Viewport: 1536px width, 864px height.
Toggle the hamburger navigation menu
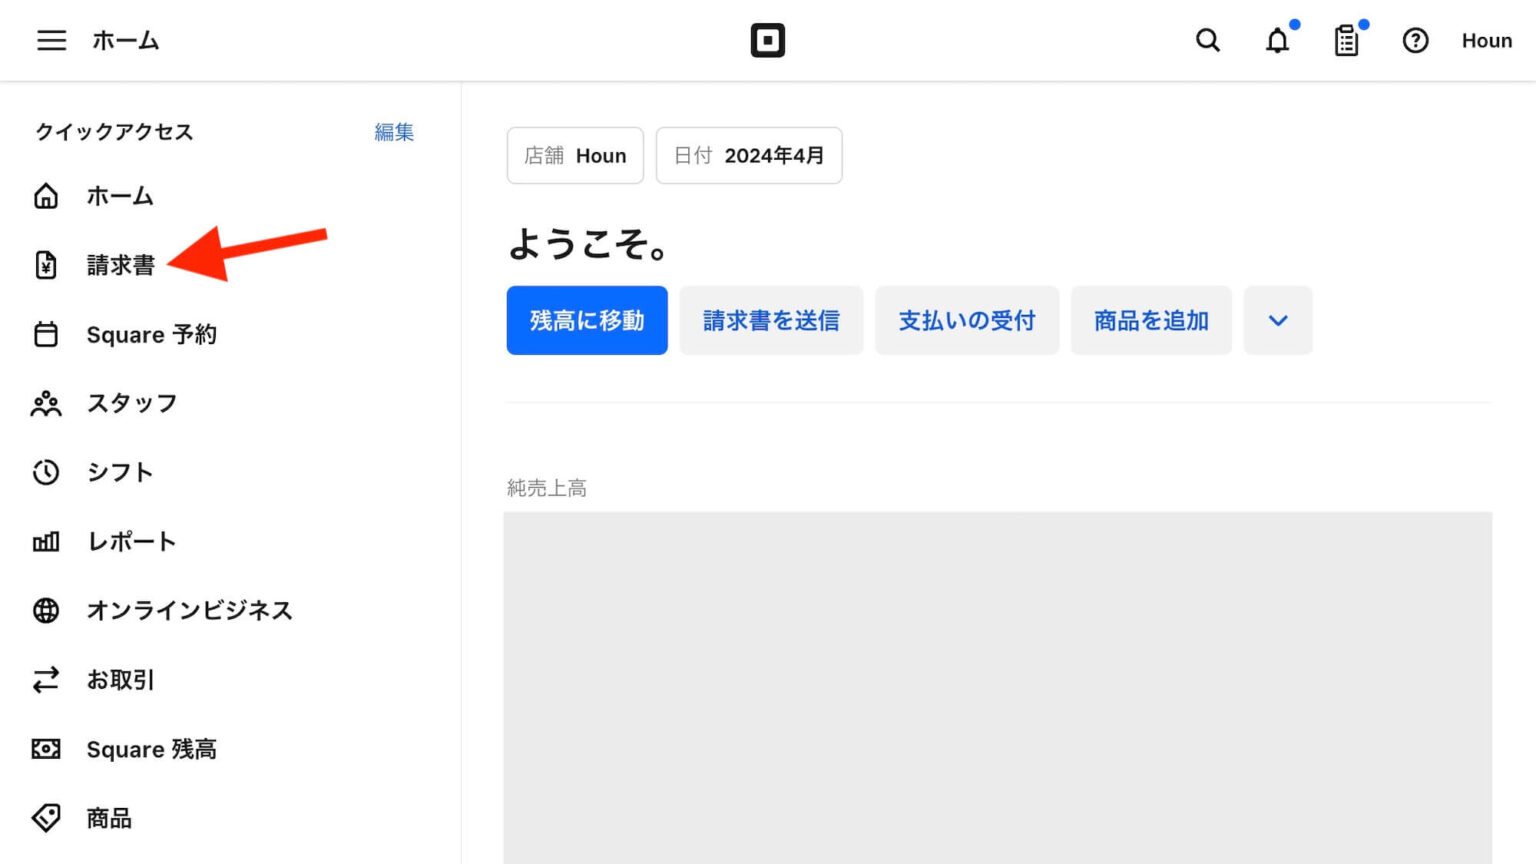point(51,40)
